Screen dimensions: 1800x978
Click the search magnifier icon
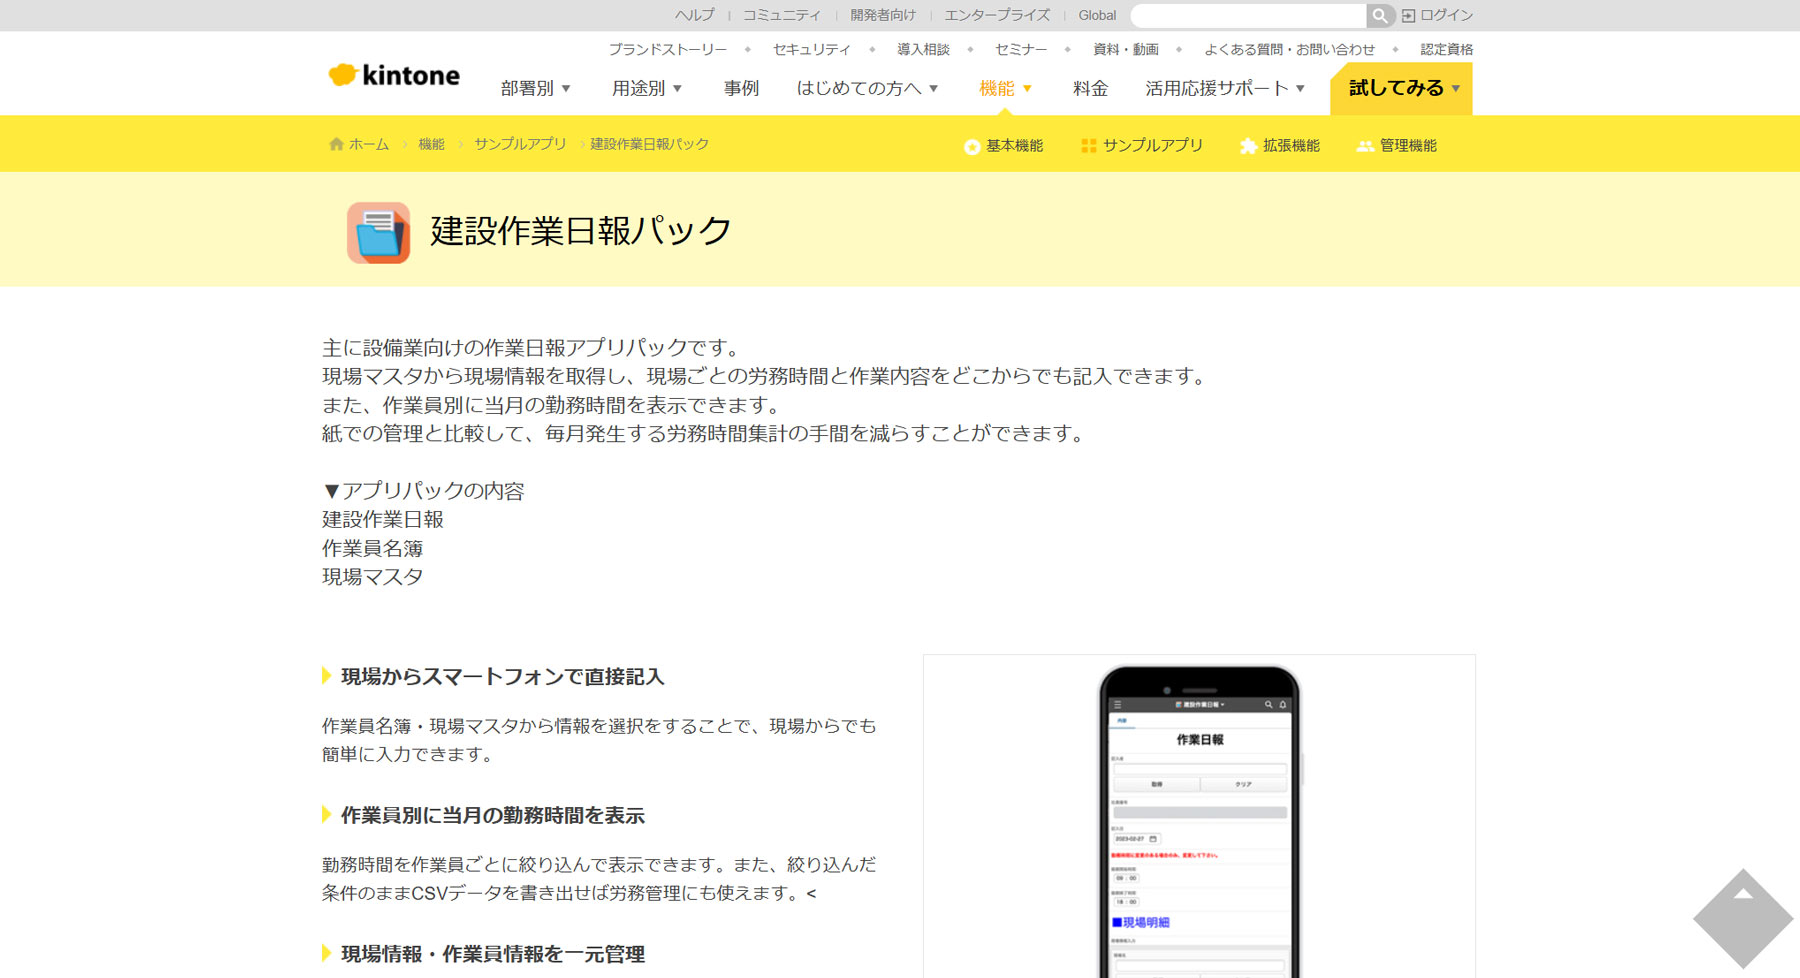click(1380, 15)
